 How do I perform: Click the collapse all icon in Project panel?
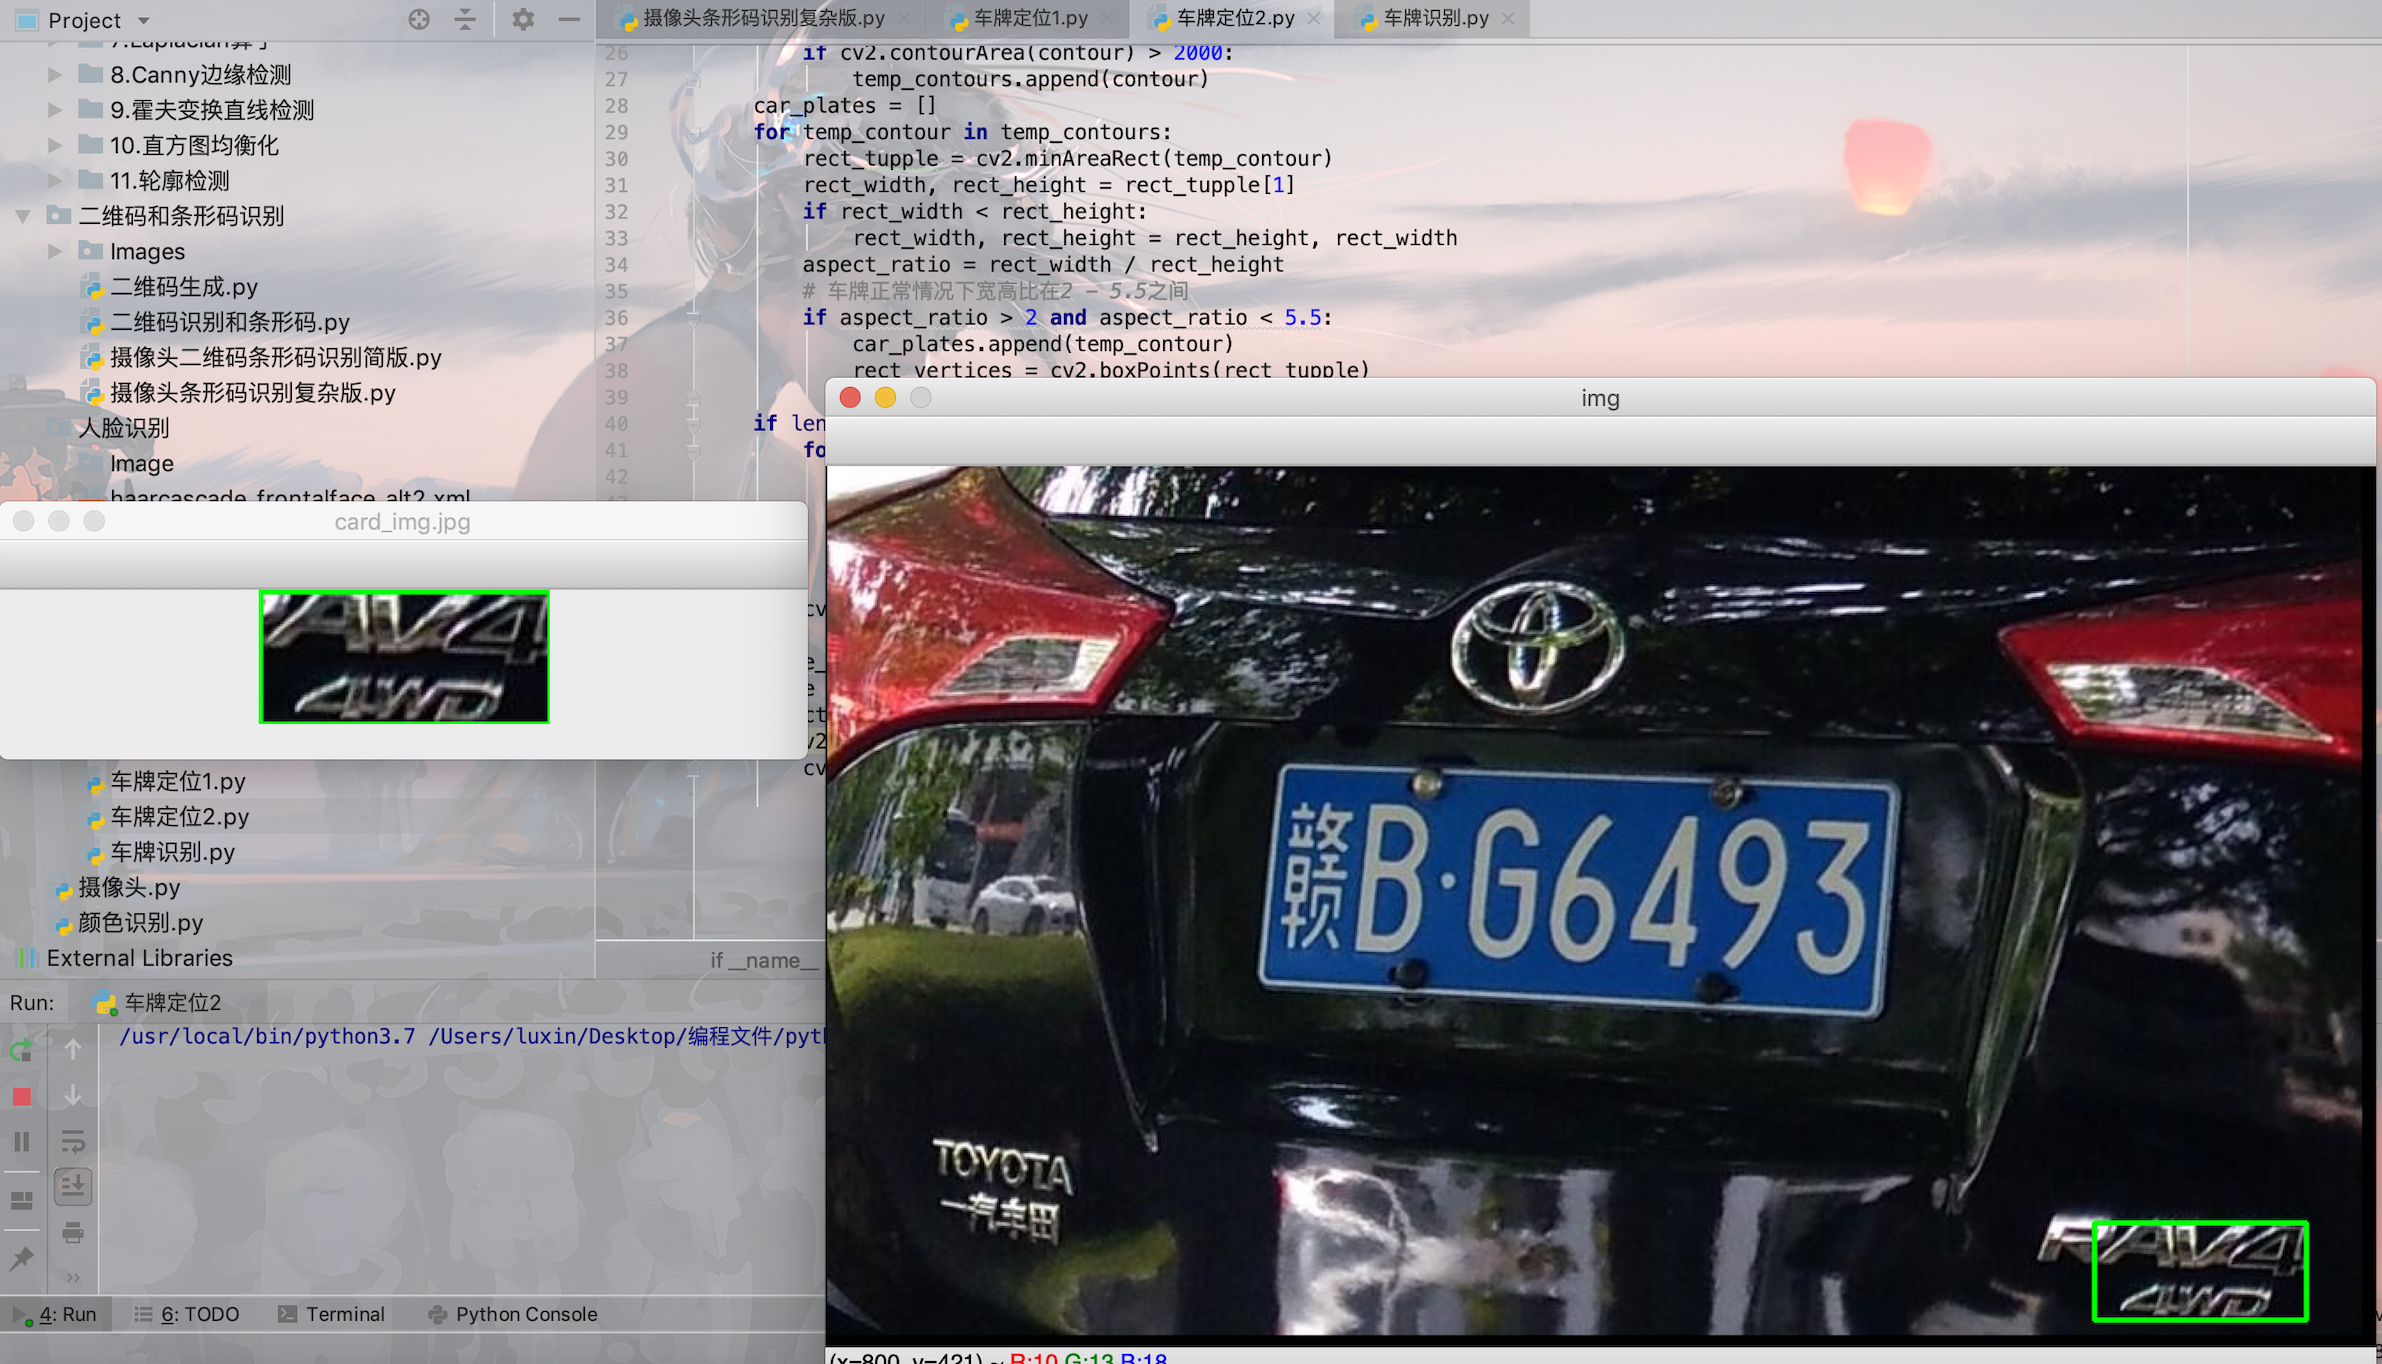coord(465,19)
